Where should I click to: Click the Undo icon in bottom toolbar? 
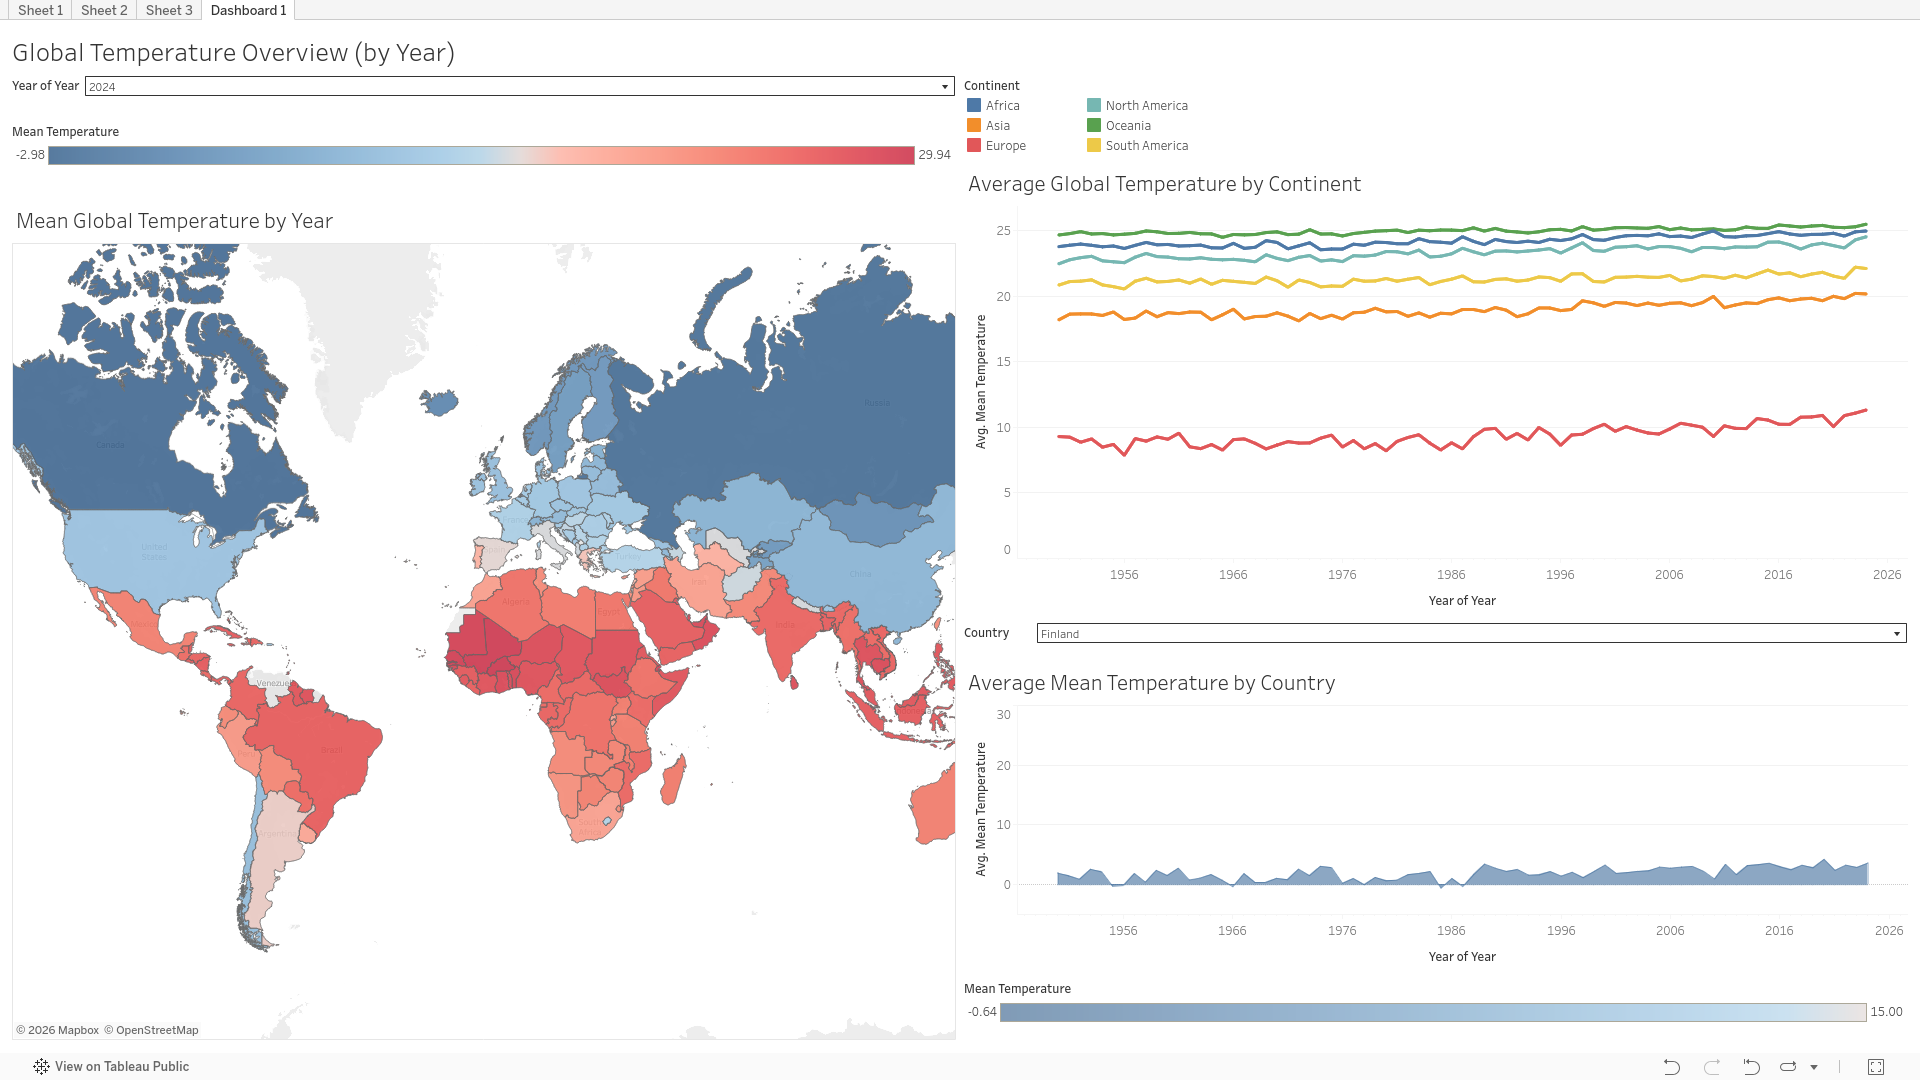pos(1671,1067)
